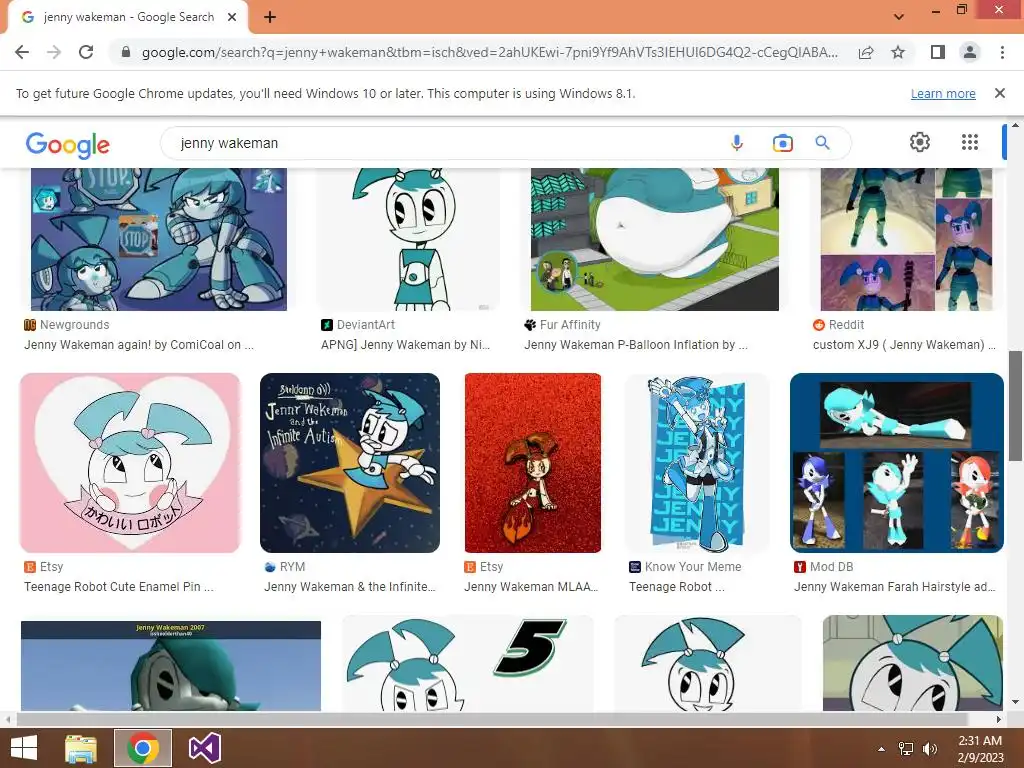Open the Fur Affinity balloon inflation image
Viewport: 1024px width, 768px height.
coord(654,239)
